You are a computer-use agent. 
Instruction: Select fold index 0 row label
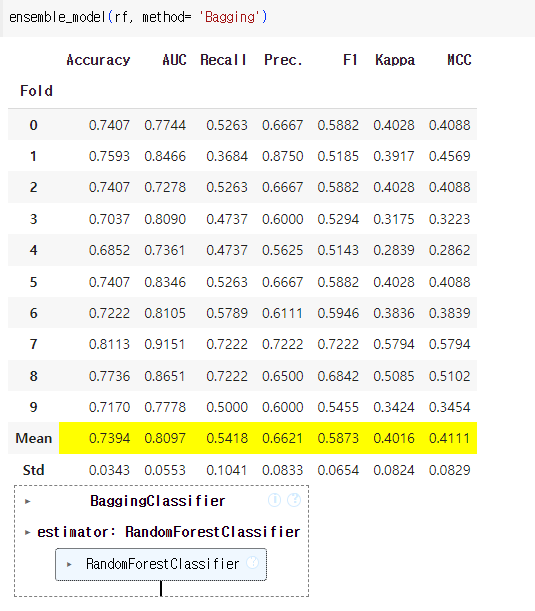(34, 125)
